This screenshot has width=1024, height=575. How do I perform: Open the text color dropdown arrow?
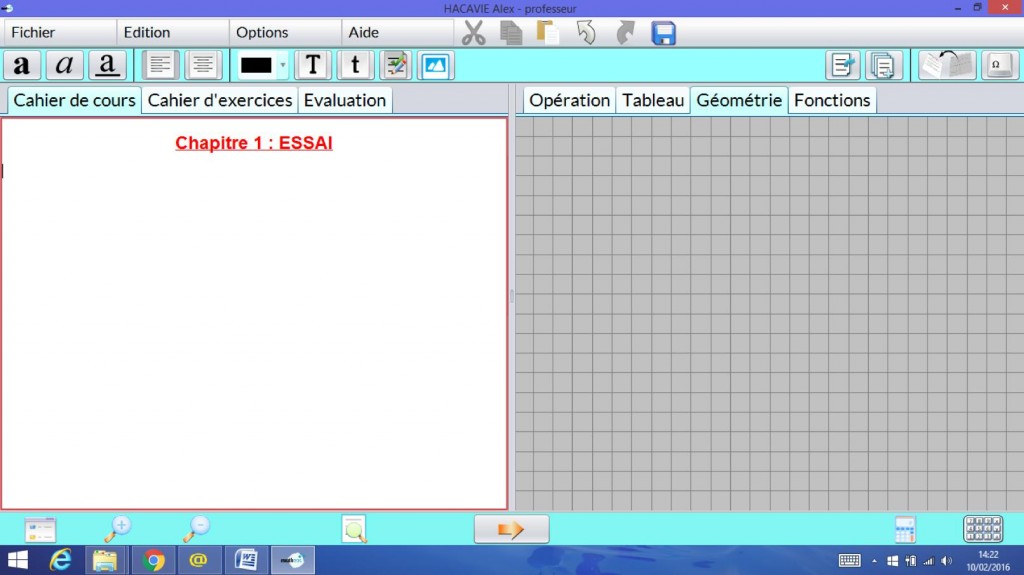(282, 66)
